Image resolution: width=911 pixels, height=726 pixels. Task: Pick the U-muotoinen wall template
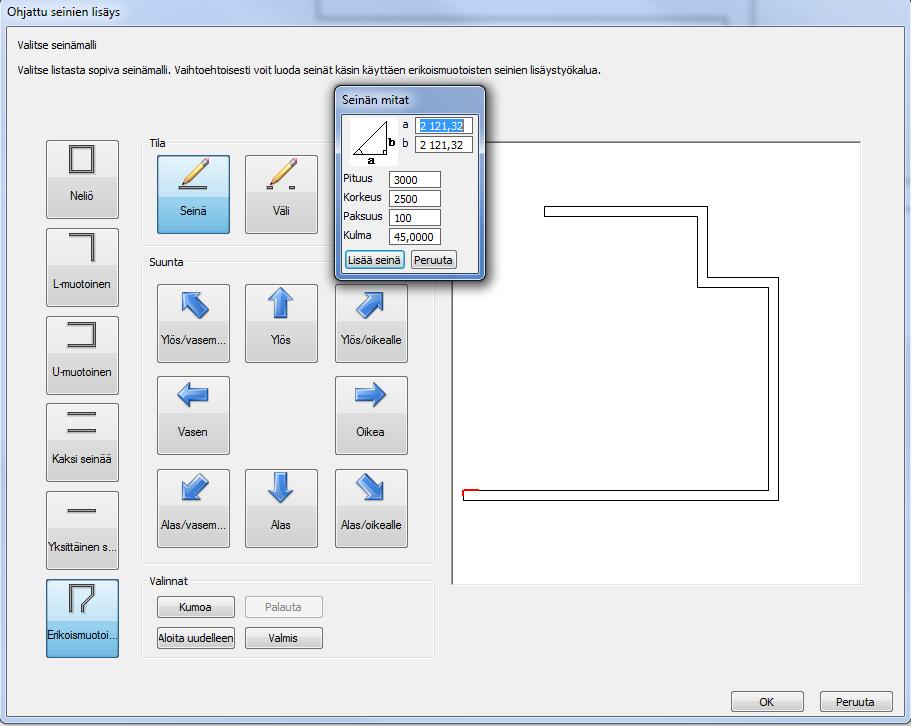click(83, 355)
